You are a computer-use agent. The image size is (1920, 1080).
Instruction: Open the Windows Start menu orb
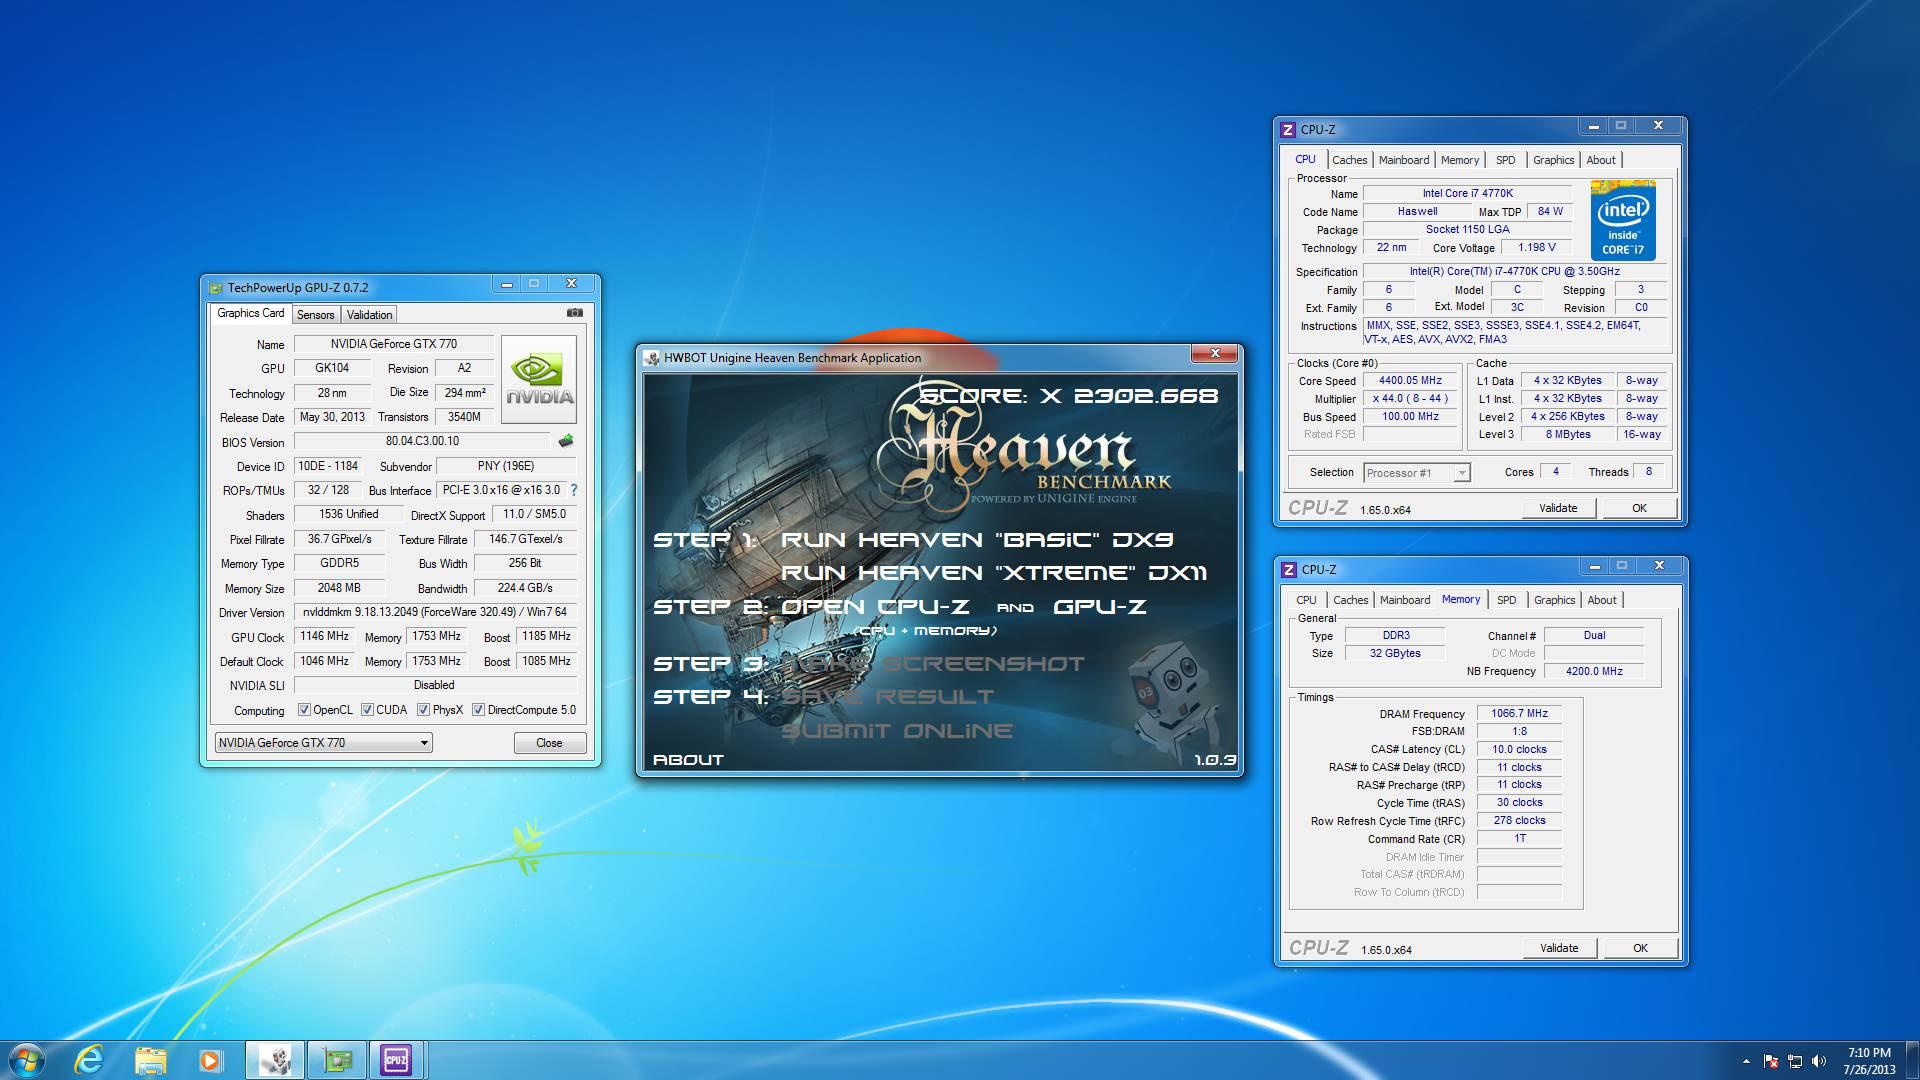(x=26, y=1060)
